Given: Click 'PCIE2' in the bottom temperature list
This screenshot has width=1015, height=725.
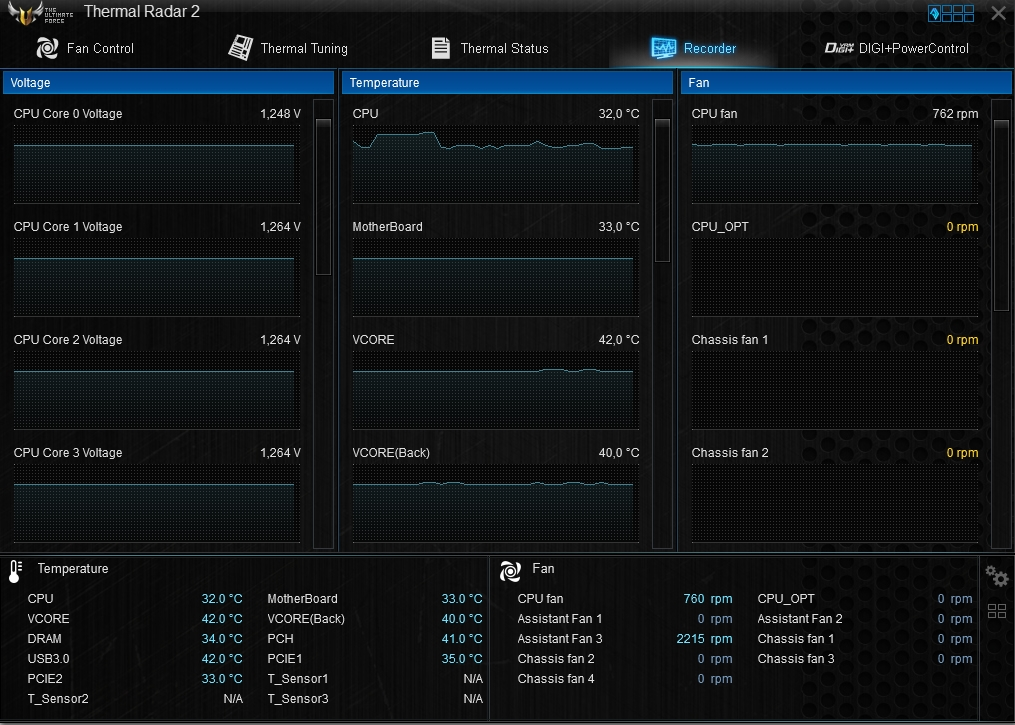Looking at the screenshot, I should 45,679.
